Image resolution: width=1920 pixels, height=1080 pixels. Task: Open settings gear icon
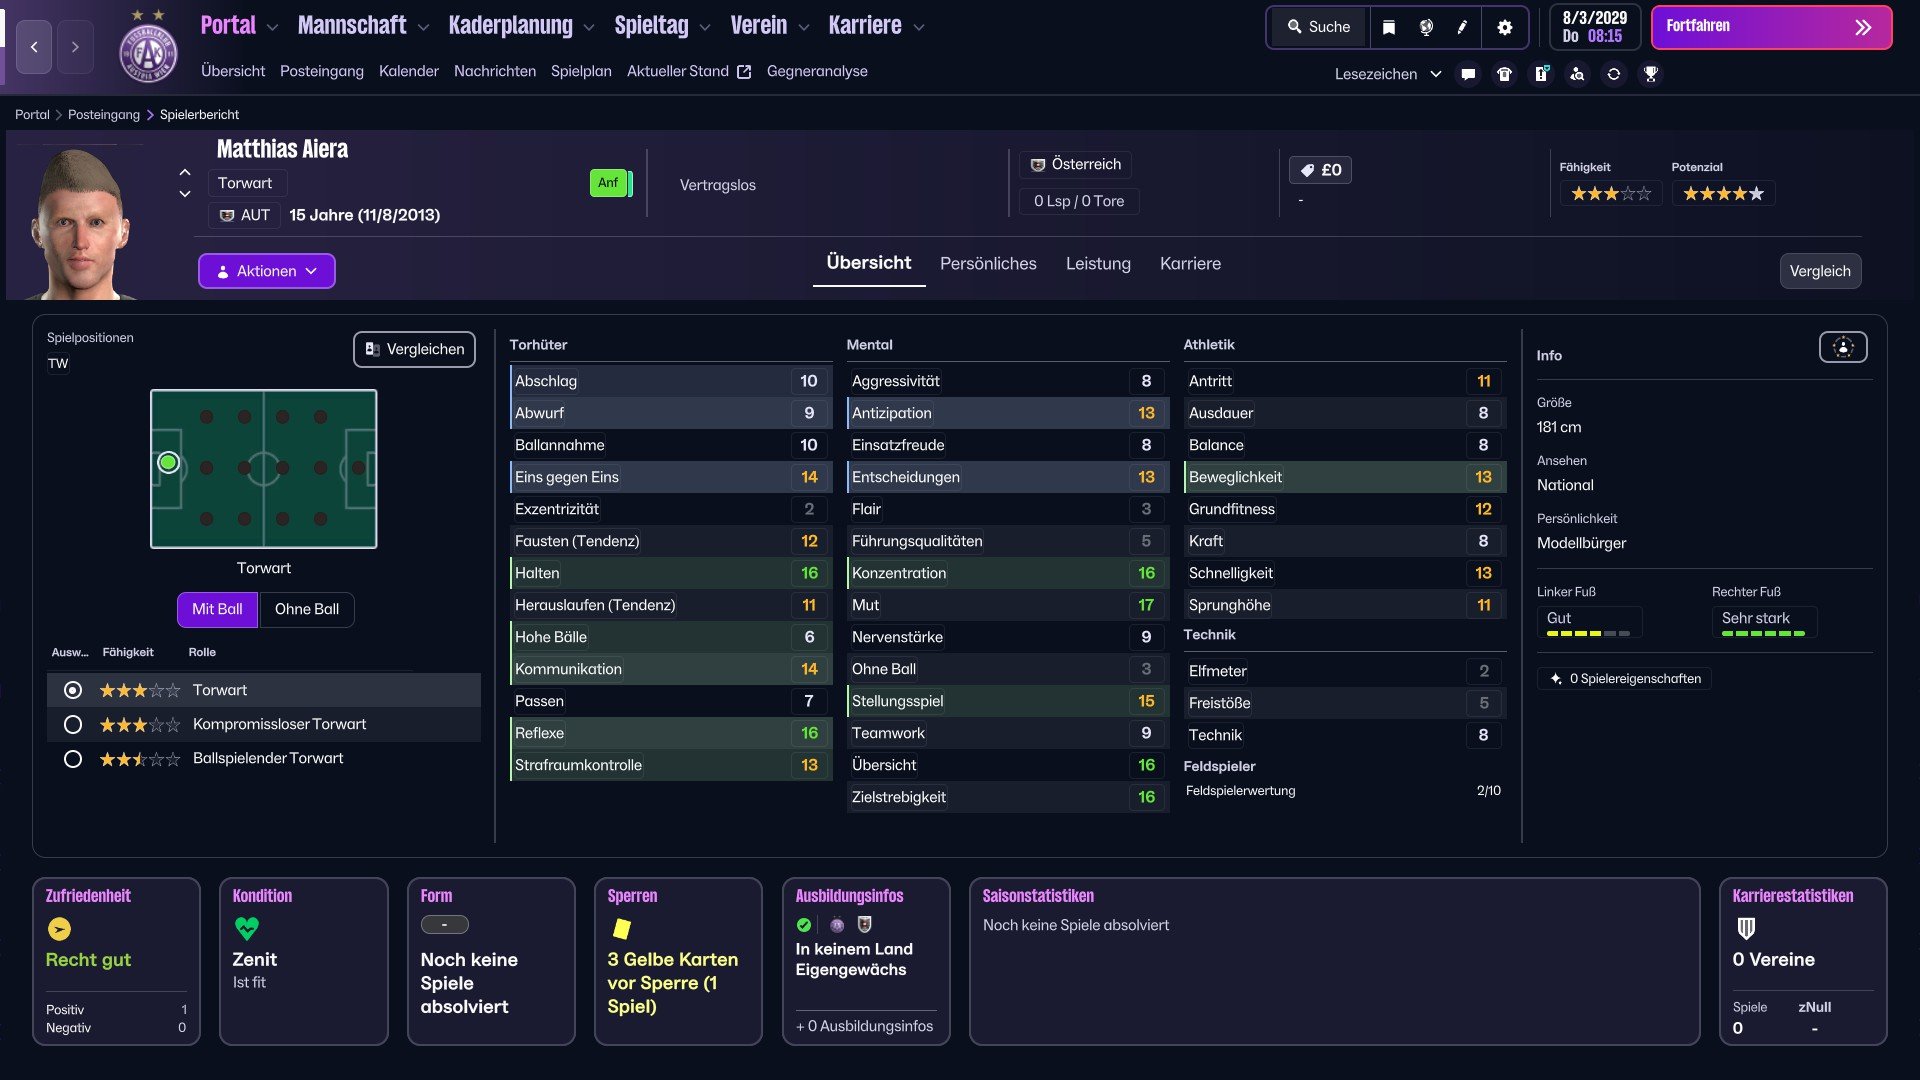tap(1504, 27)
